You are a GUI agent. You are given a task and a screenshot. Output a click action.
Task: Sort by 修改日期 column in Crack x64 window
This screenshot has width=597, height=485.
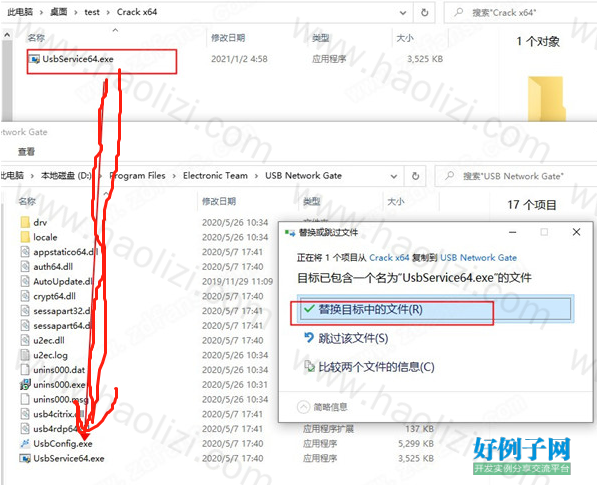coord(228,38)
